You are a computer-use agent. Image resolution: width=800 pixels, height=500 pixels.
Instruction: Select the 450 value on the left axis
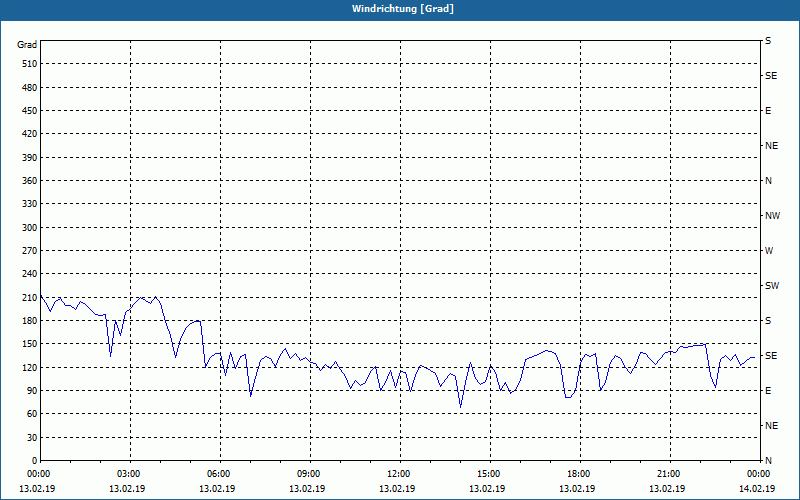tap(30, 111)
